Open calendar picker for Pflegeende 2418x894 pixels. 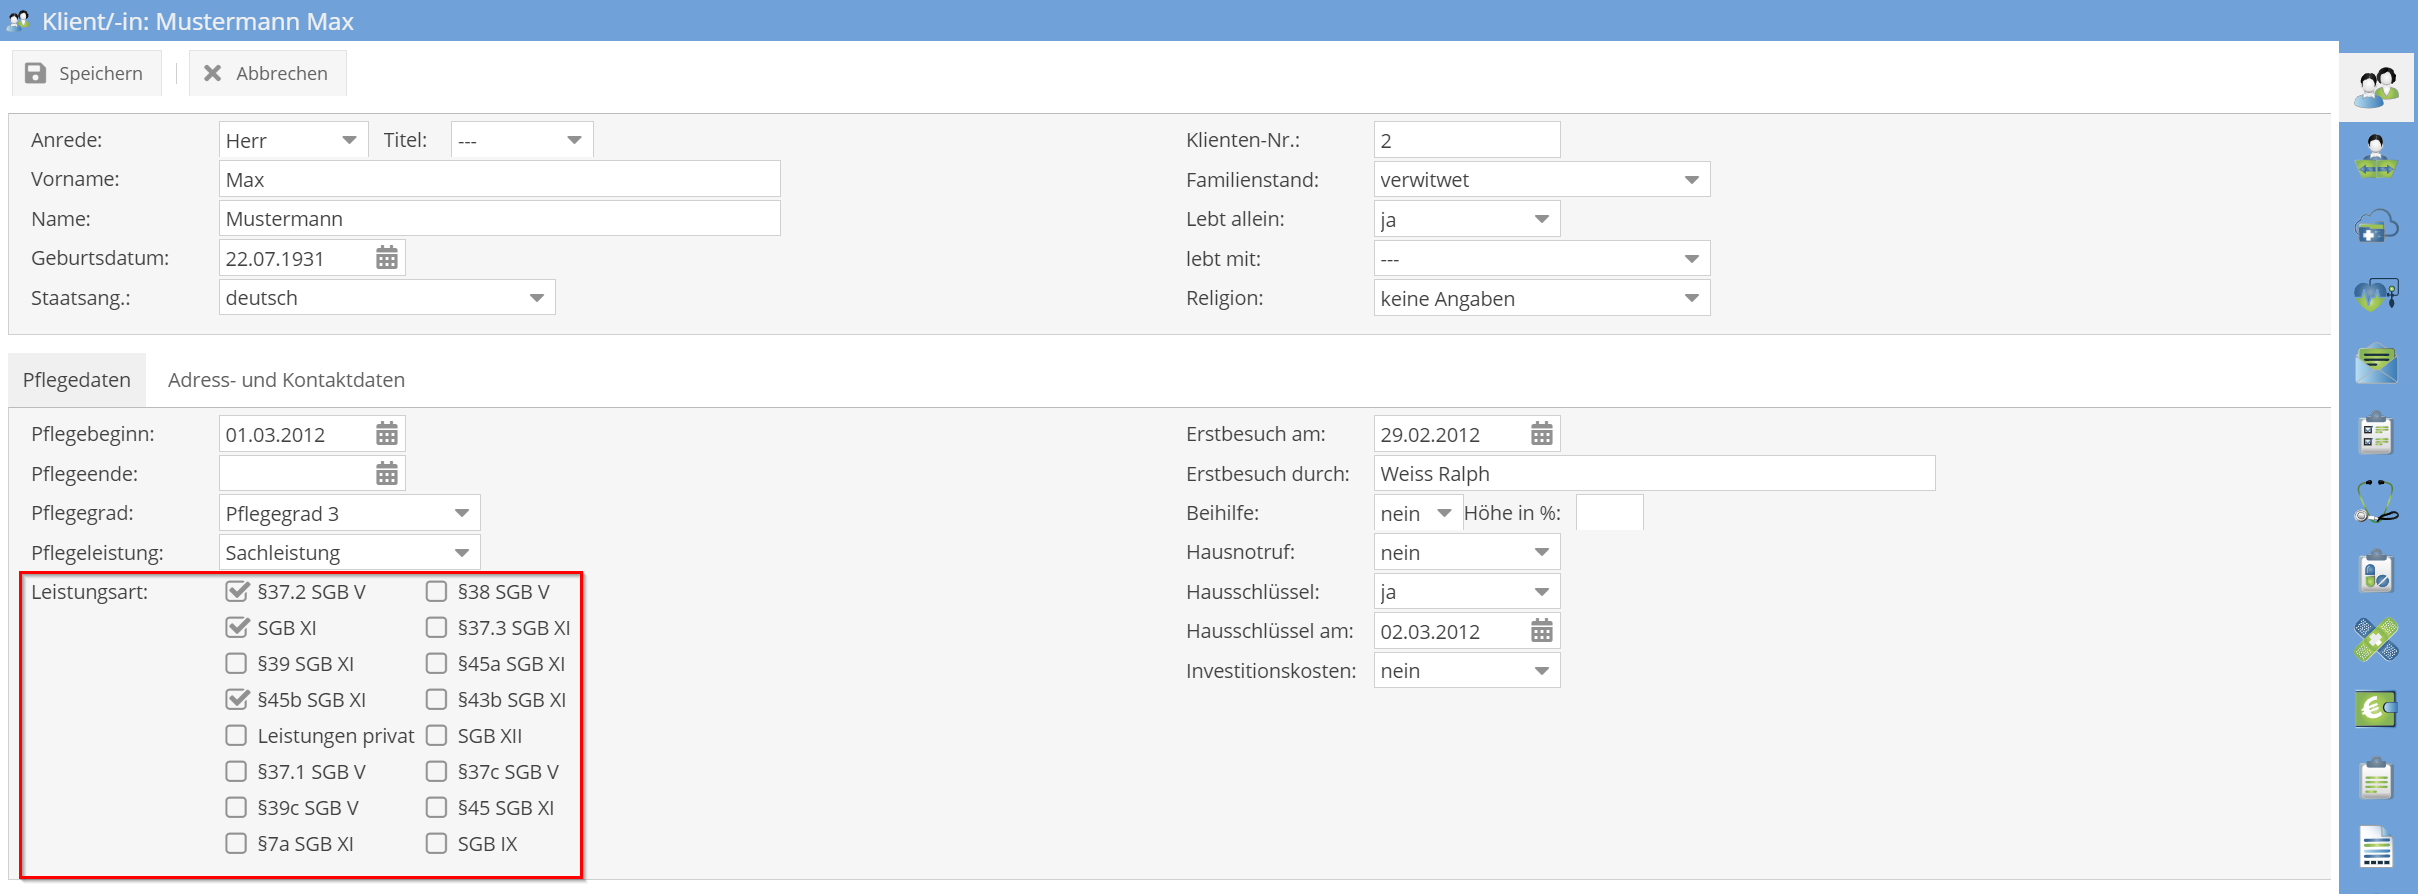click(387, 474)
